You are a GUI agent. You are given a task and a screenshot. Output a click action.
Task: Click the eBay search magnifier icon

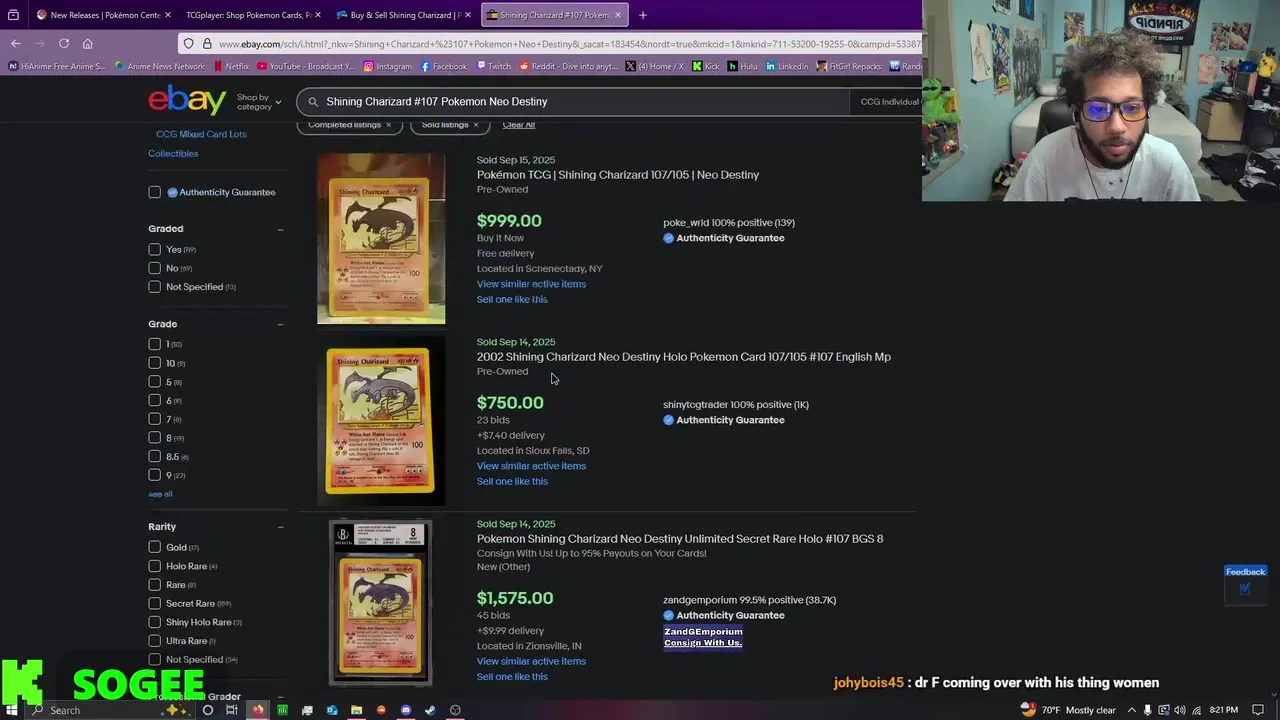click(x=313, y=102)
